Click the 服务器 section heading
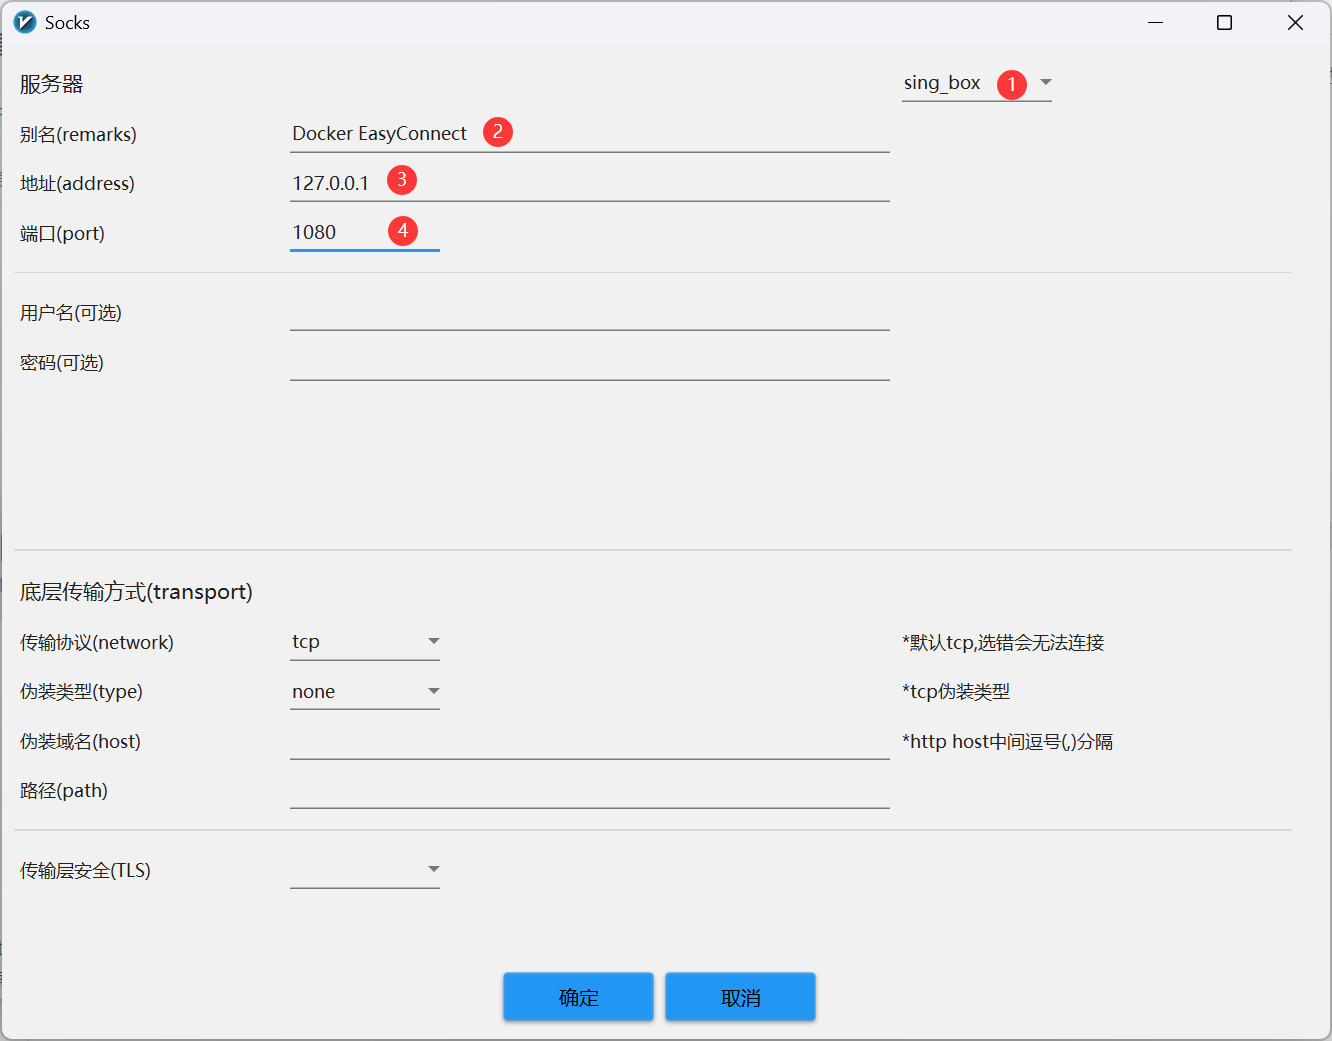This screenshot has width=1332, height=1041. 51,84
